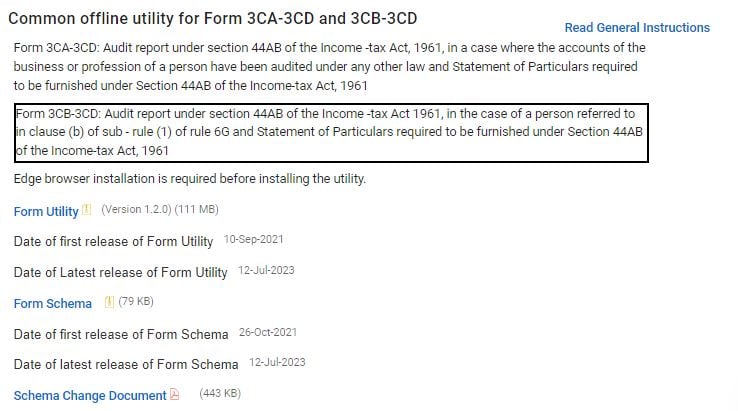Download the Form Utility link
This screenshot has width=738, height=411.
click(x=46, y=212)
